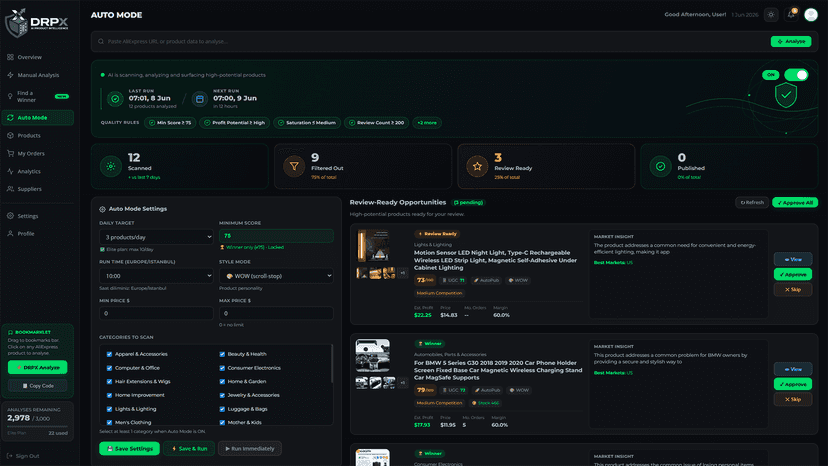Screen dimensions: 828x466
Task: Click the Min Price input field
Action: click(x=156, y=313)
